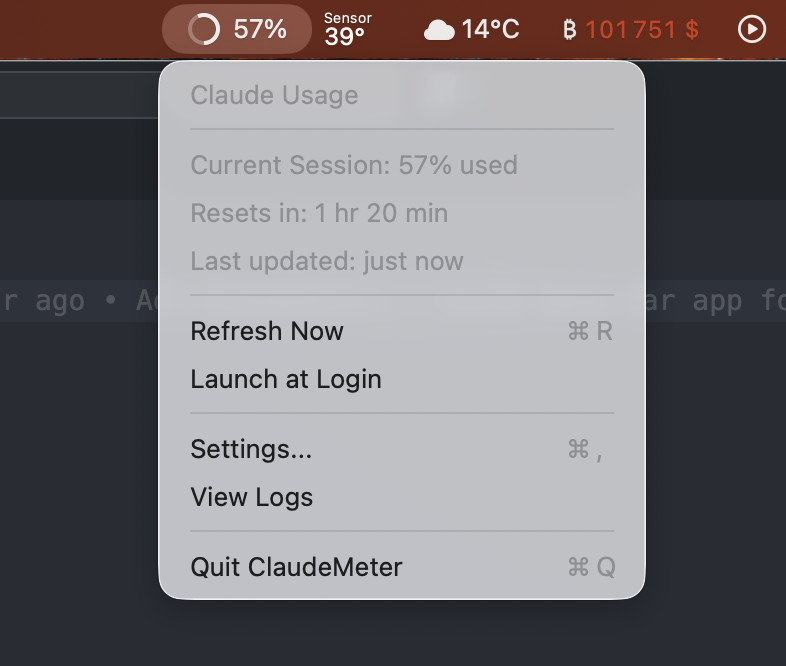786x666 pixels.
Task: Select the Current Session: 57% used entry
Action: click(x=354, y=165)
